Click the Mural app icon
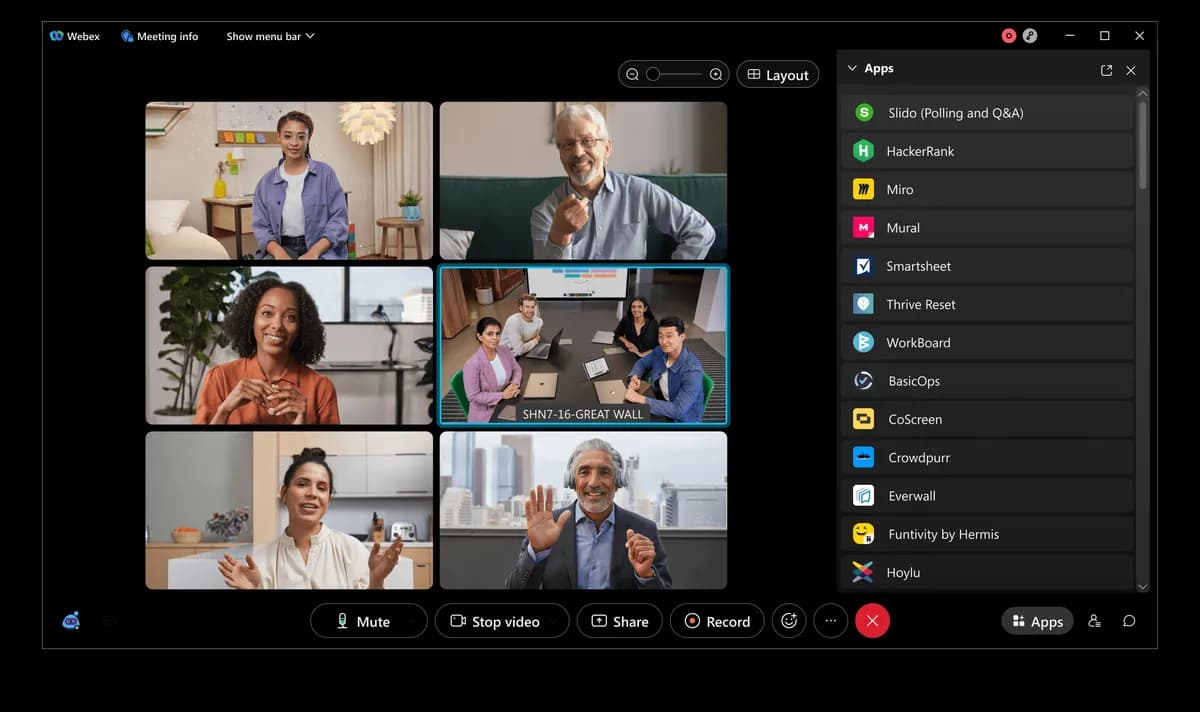Viewport: 1200px width, 712px height. [863, 228]
